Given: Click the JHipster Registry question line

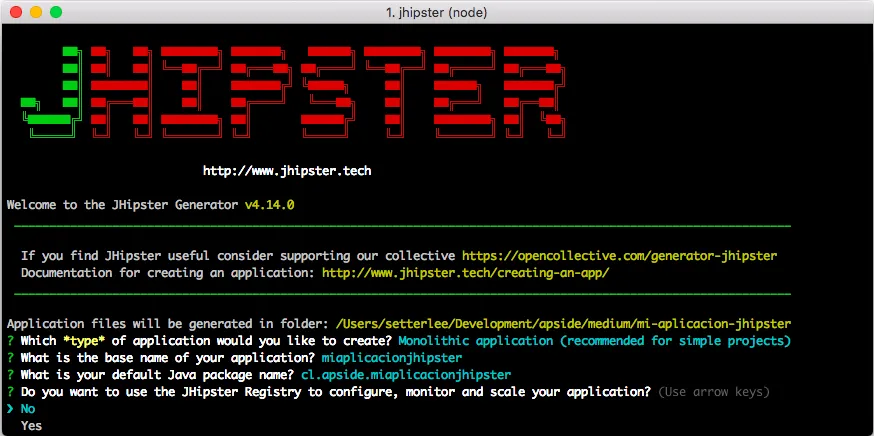Looking at the screenshot, I should 336,392.
